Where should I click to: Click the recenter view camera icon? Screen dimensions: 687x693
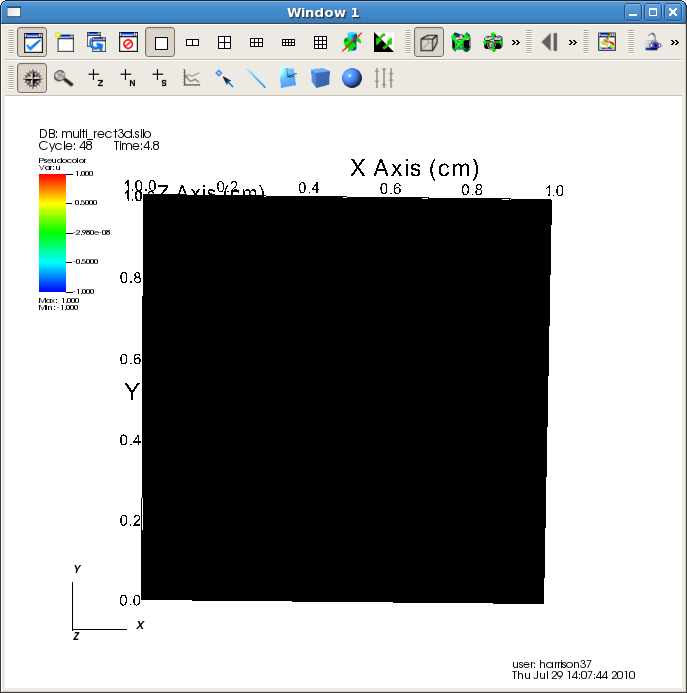point(493,42)
